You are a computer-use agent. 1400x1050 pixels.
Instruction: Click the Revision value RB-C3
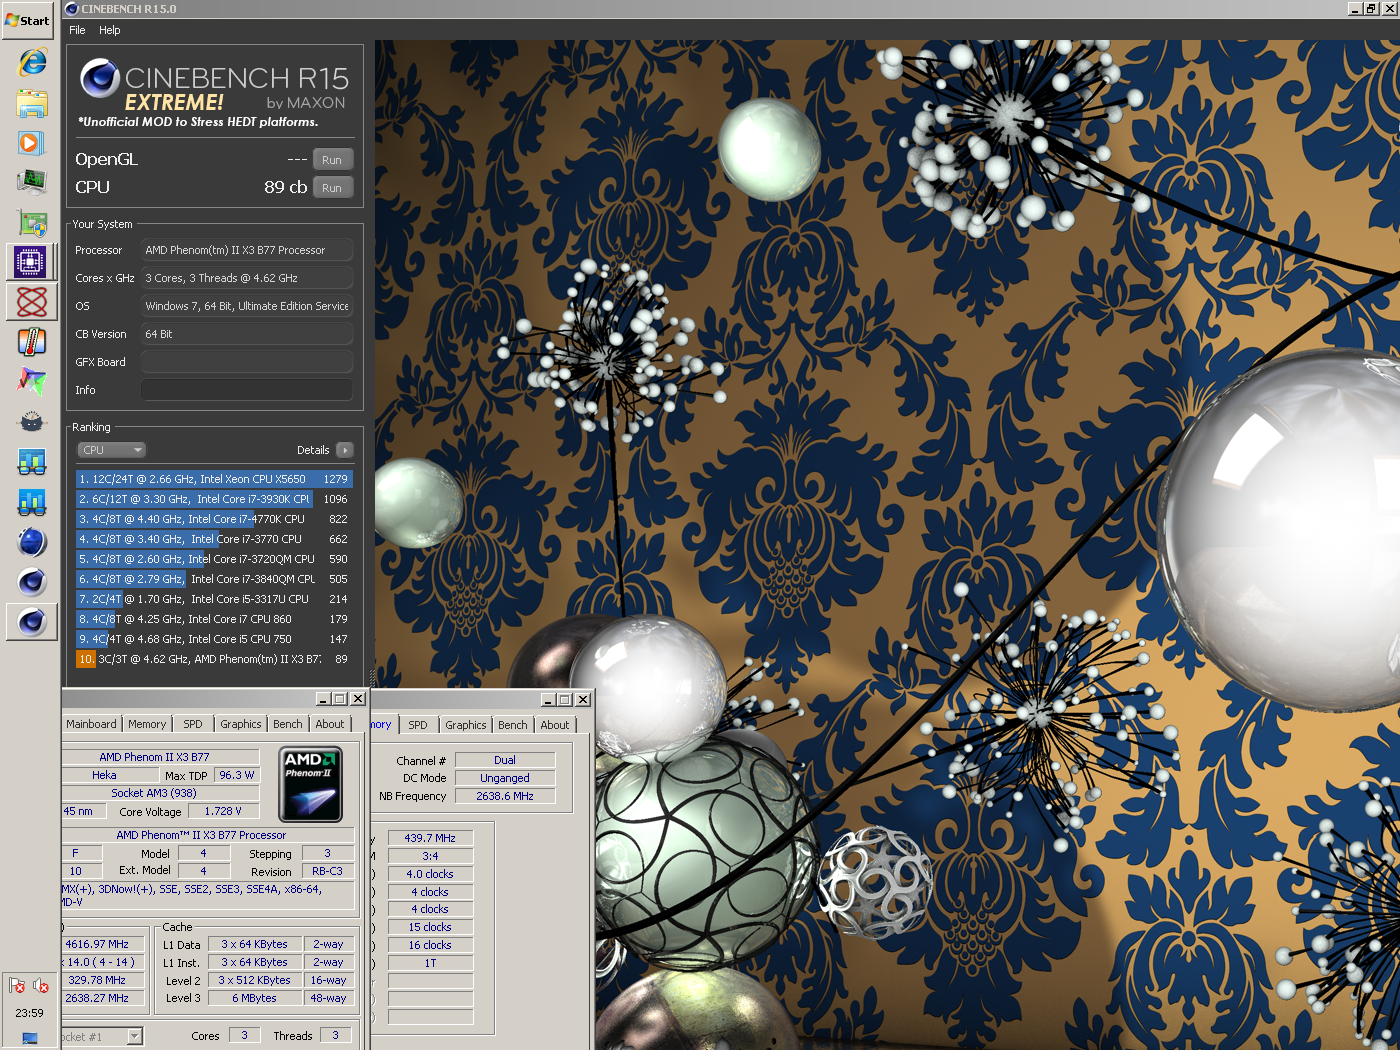tap(327, 871)
